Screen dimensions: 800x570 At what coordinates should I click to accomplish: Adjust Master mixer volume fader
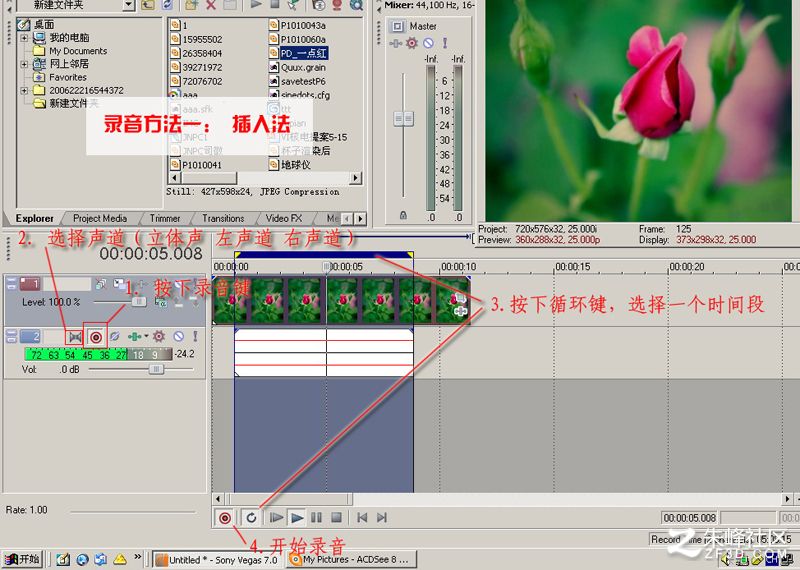[404, 119]
